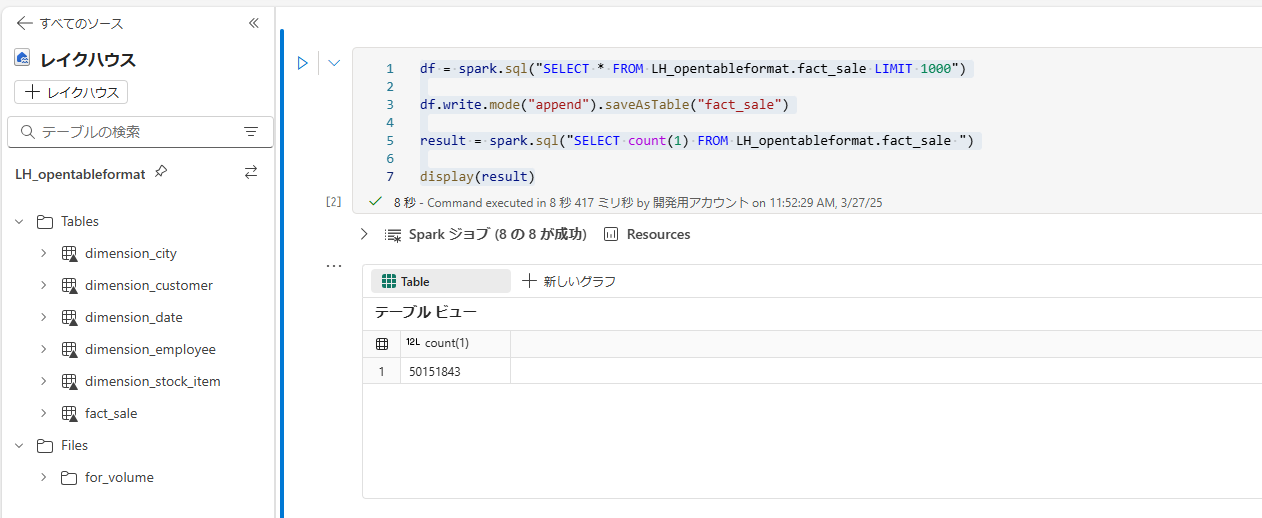Click the fact_sale table icon
This screenshot has width=1262, height=518.
(x=69, y=414)
